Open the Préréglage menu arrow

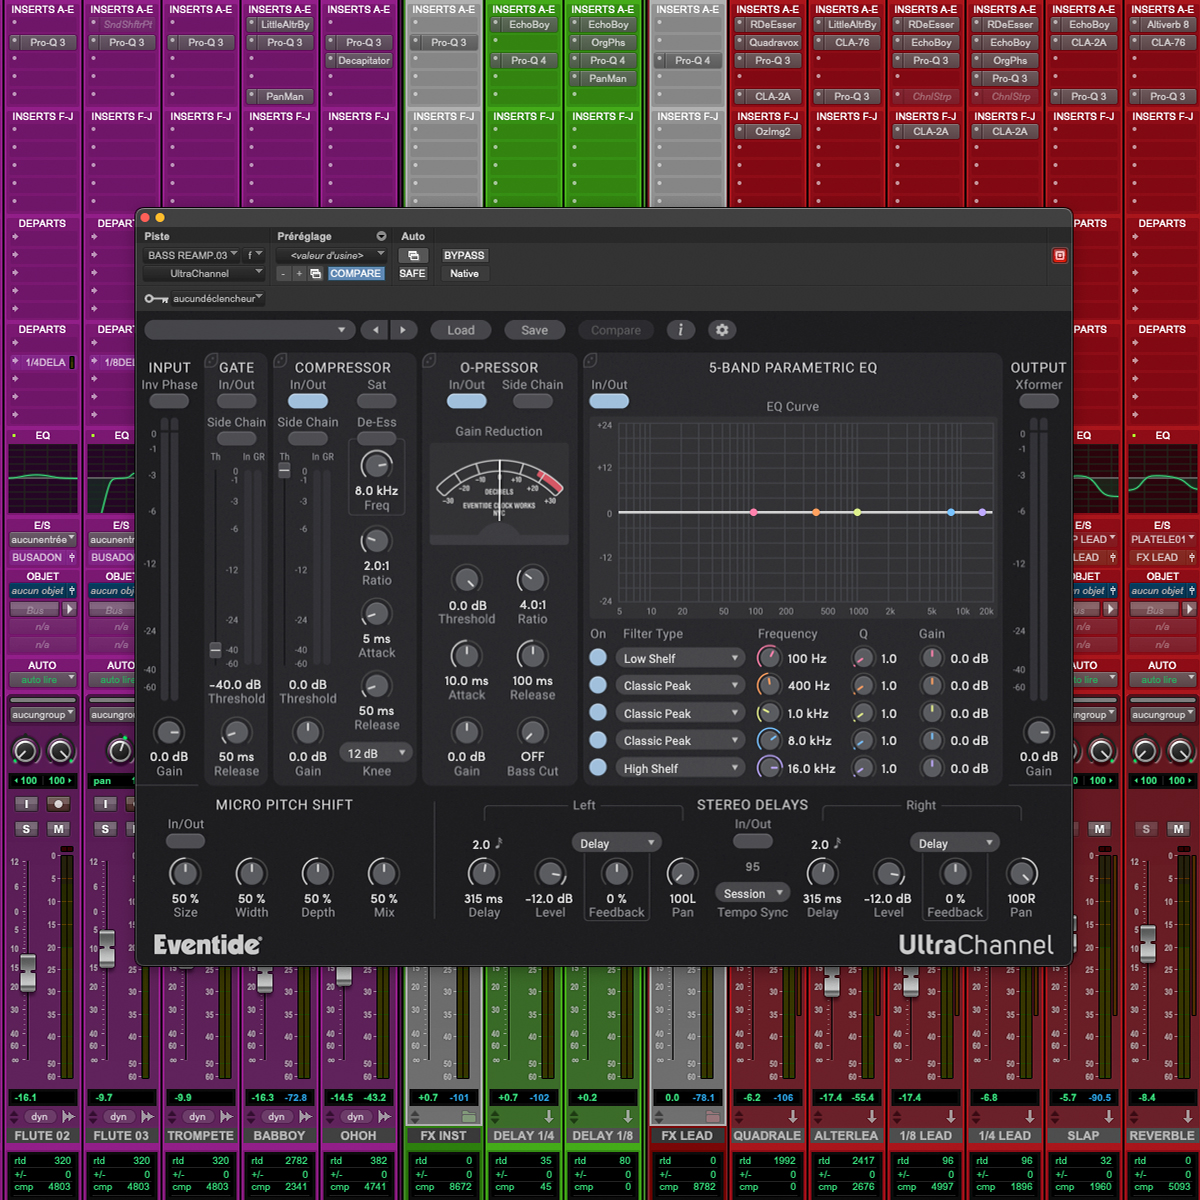[x=381, y=237]
